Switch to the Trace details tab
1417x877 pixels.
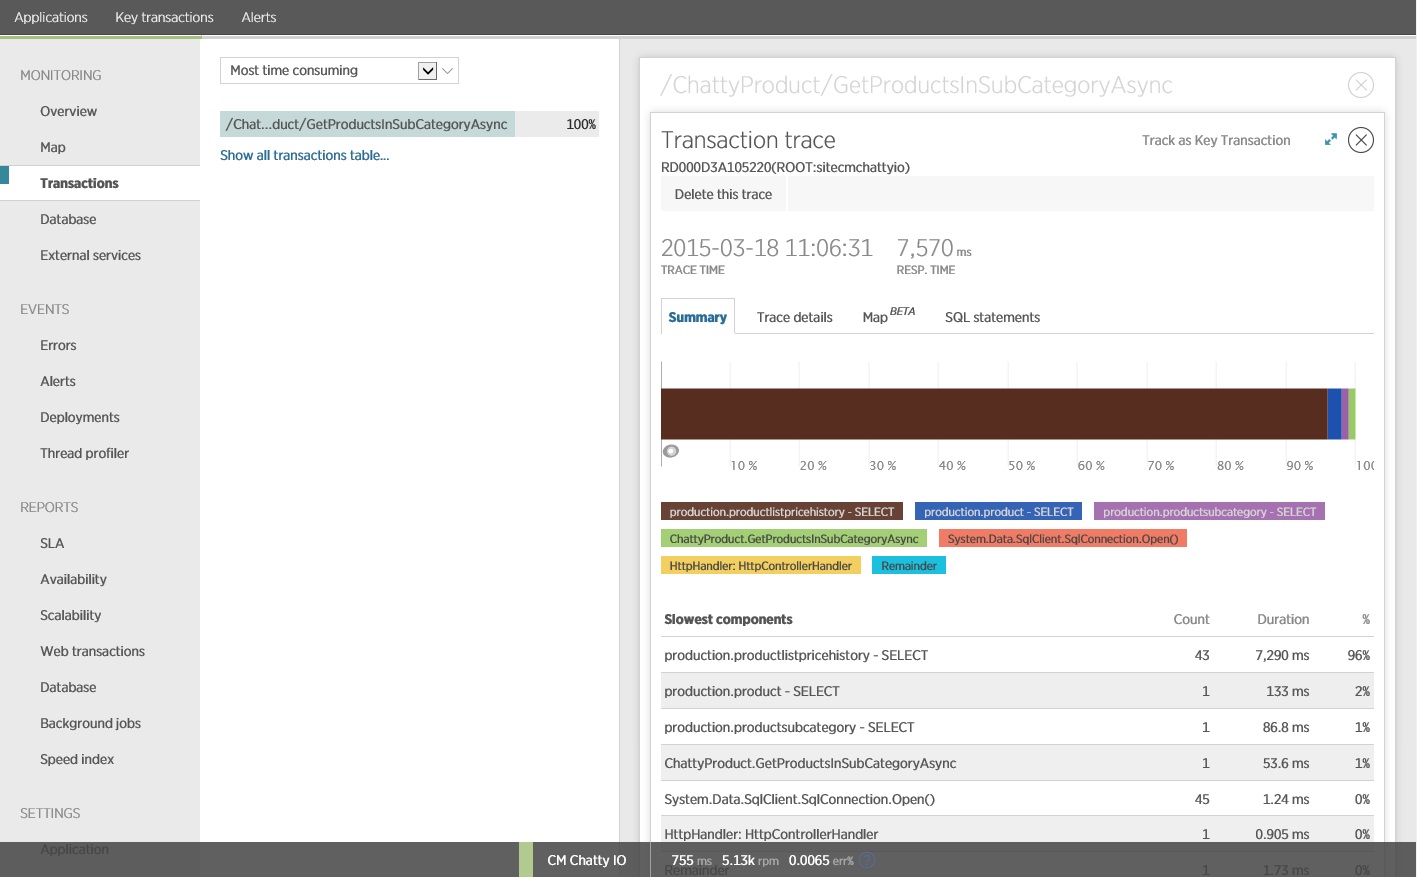(795, 317)
